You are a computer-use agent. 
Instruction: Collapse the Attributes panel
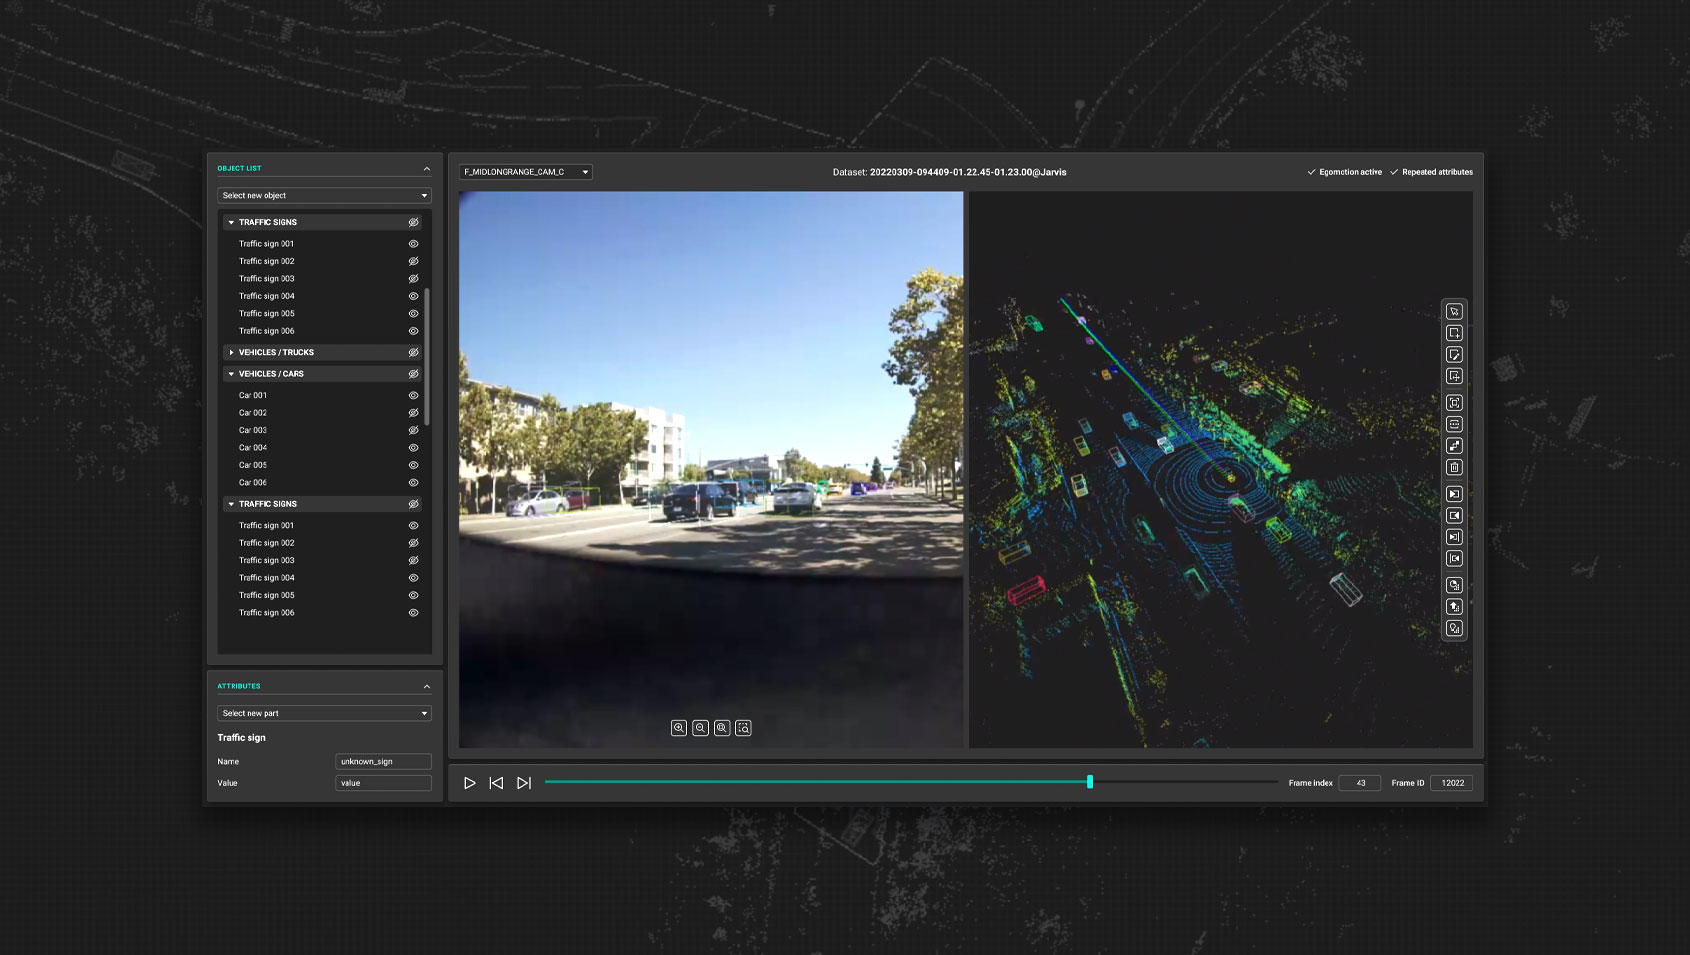[427, 686]
